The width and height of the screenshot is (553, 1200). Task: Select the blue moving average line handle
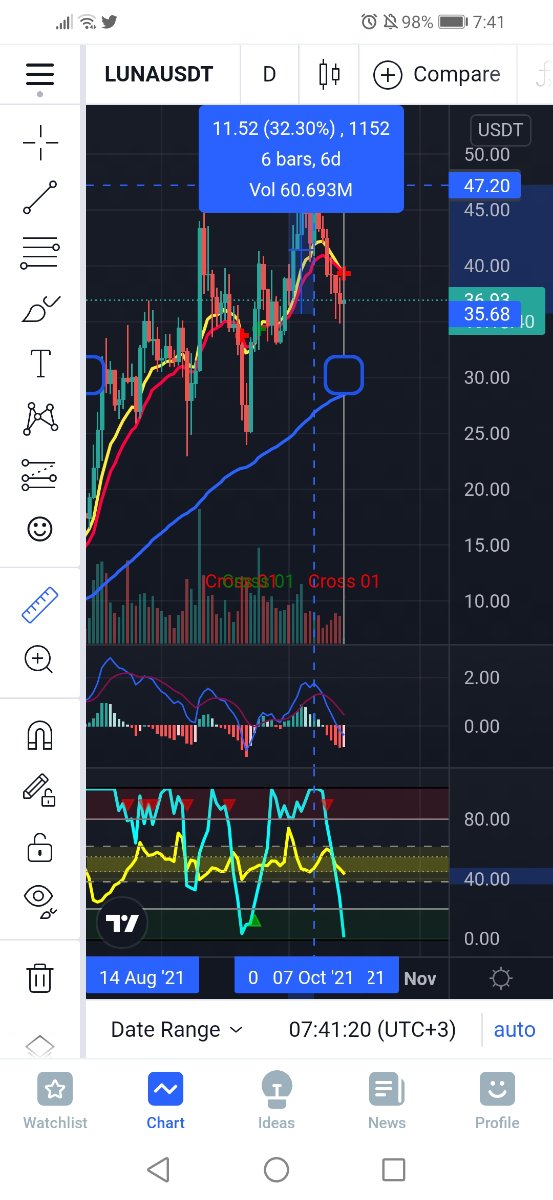(344, 377)
